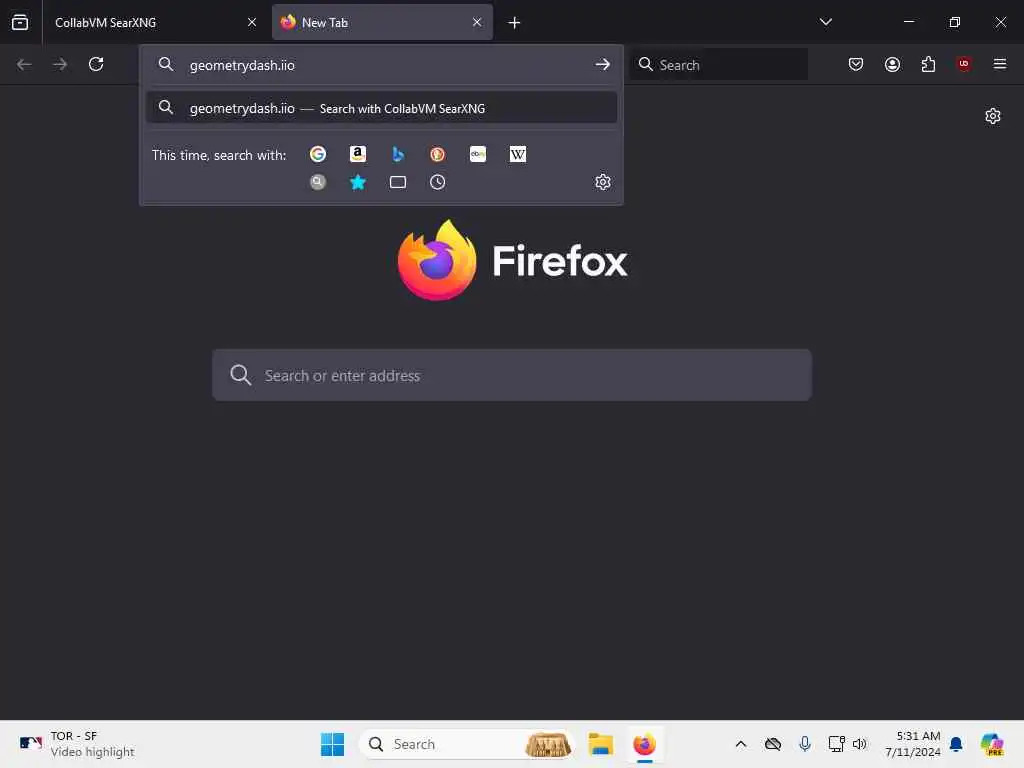The image size is (1024, 768).
Task: Search in Bookmarks via star icon
Action: [x=358, y=182]
